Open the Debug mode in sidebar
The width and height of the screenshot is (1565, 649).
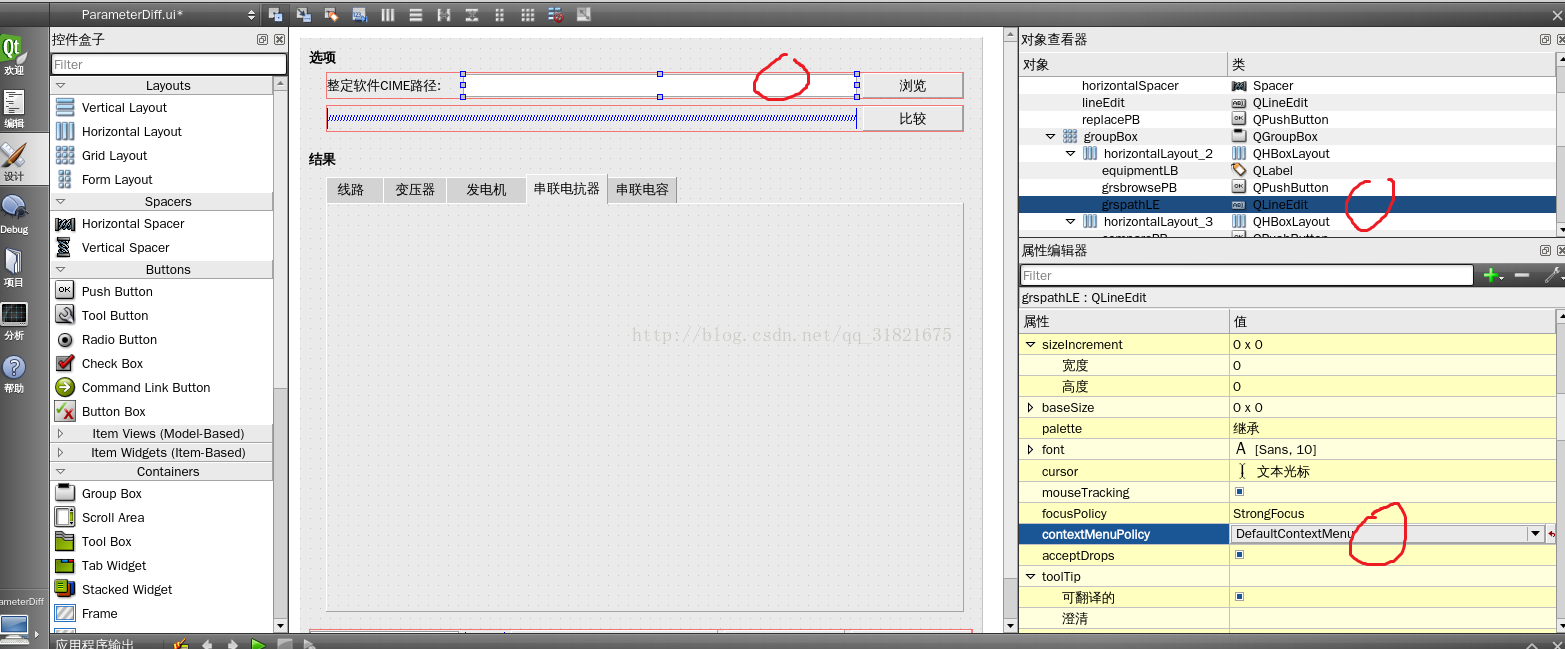point(13,215)
